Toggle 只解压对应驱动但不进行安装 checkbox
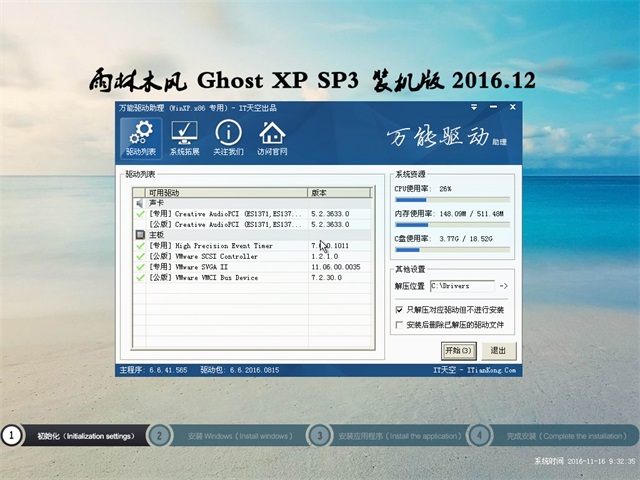 coord(399,310)
